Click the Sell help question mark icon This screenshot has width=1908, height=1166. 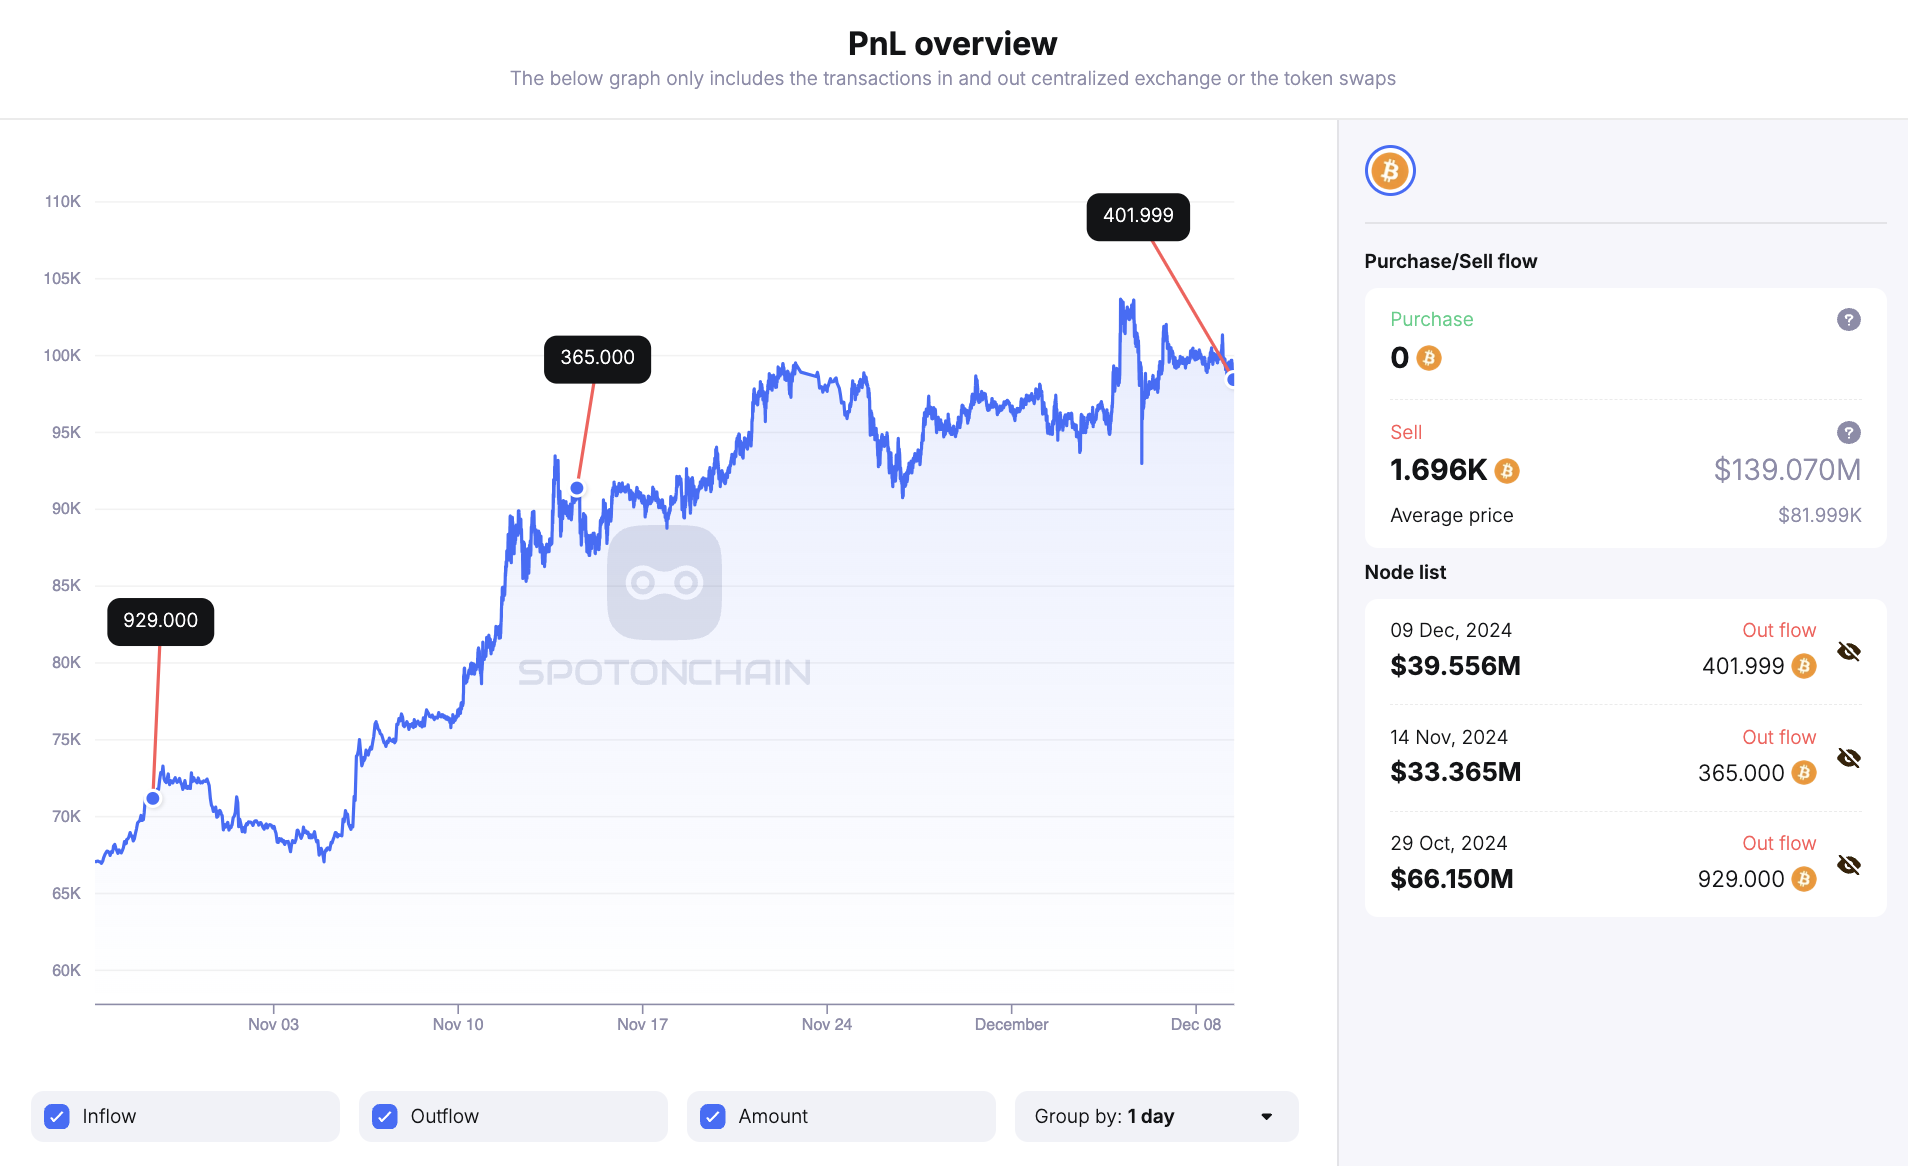1848,433
